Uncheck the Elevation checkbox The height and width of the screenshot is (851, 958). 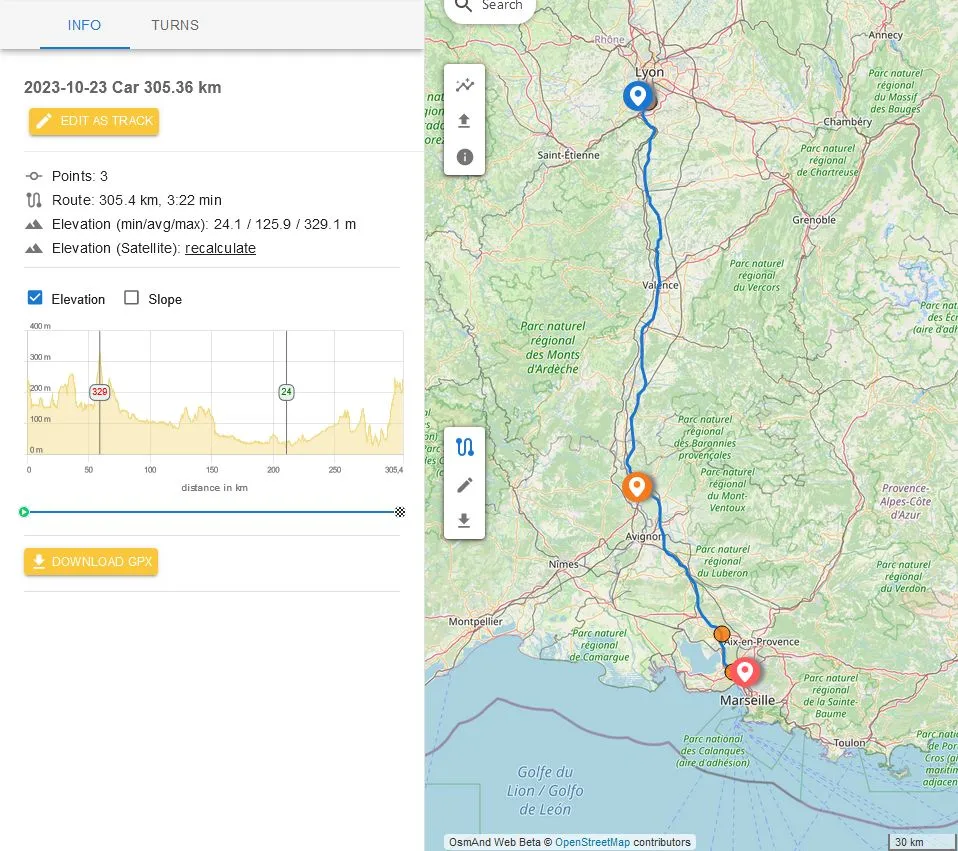tap(35, 298)
